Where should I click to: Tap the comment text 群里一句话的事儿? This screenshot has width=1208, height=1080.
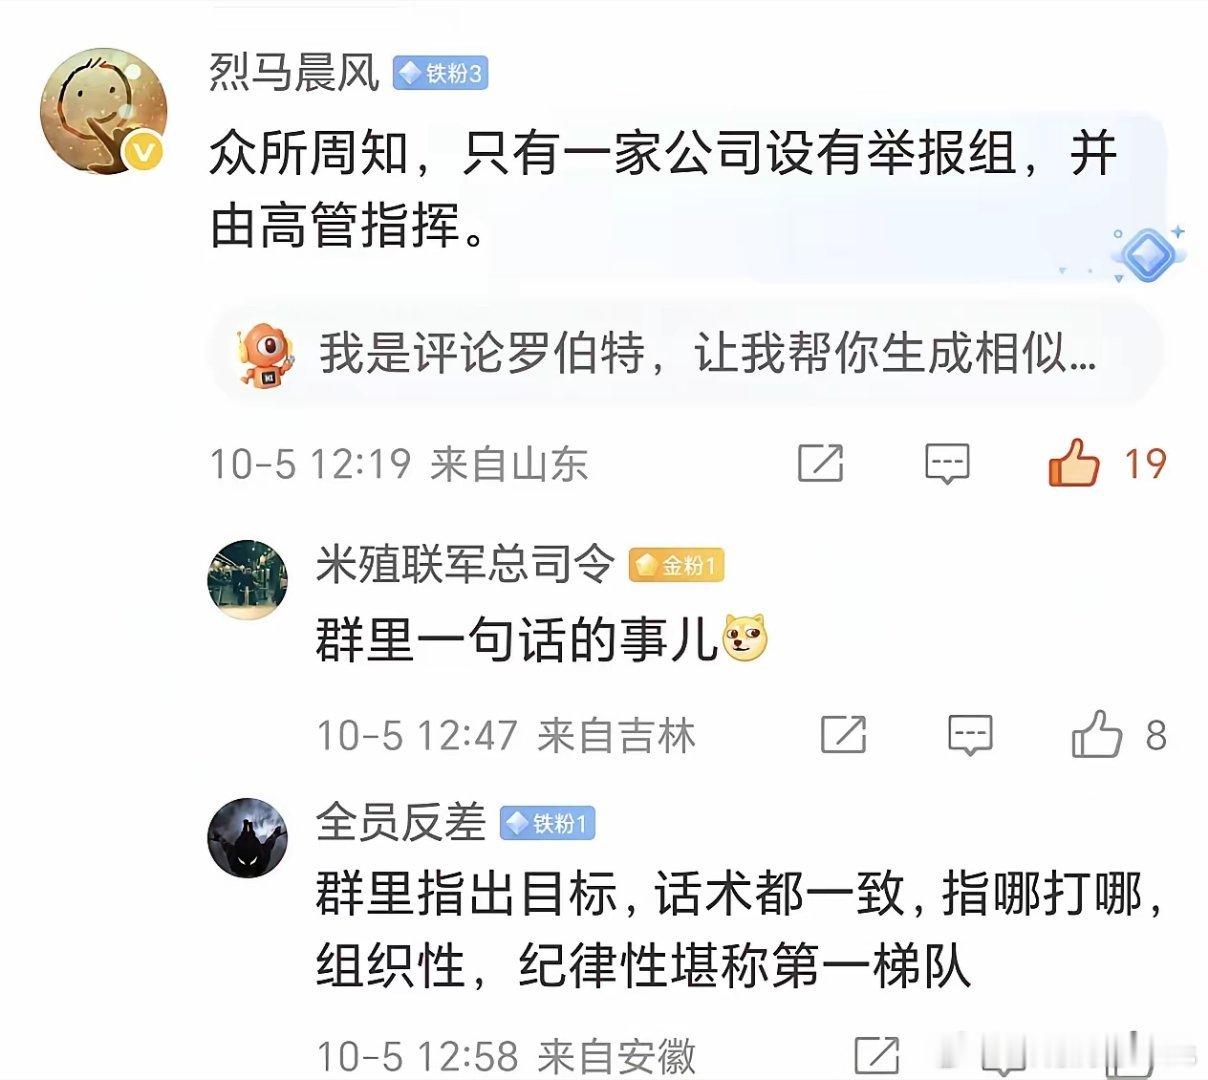(518, 641)
